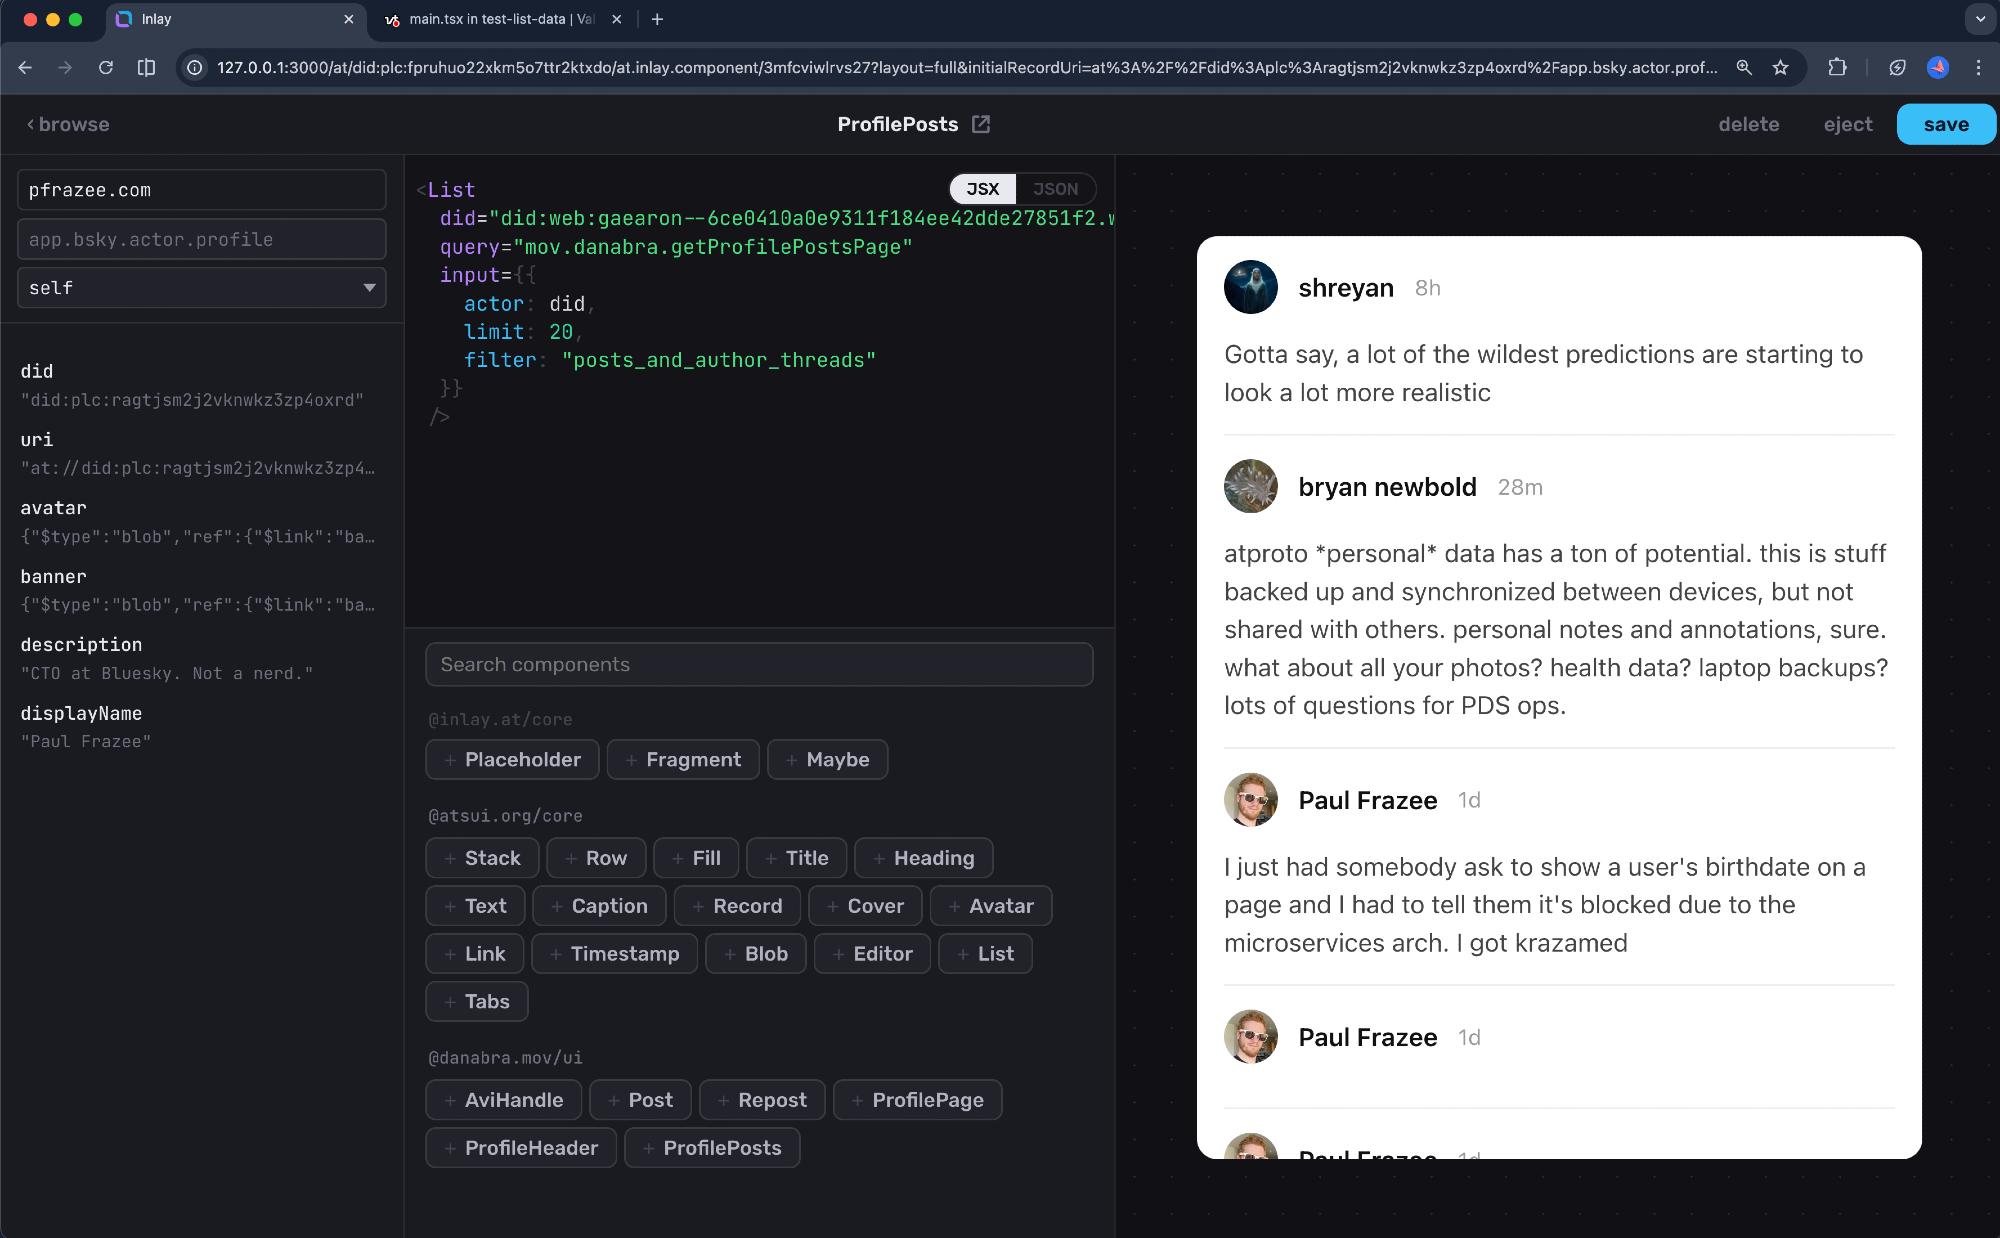Focus the Search components field

tap(759, 664)
